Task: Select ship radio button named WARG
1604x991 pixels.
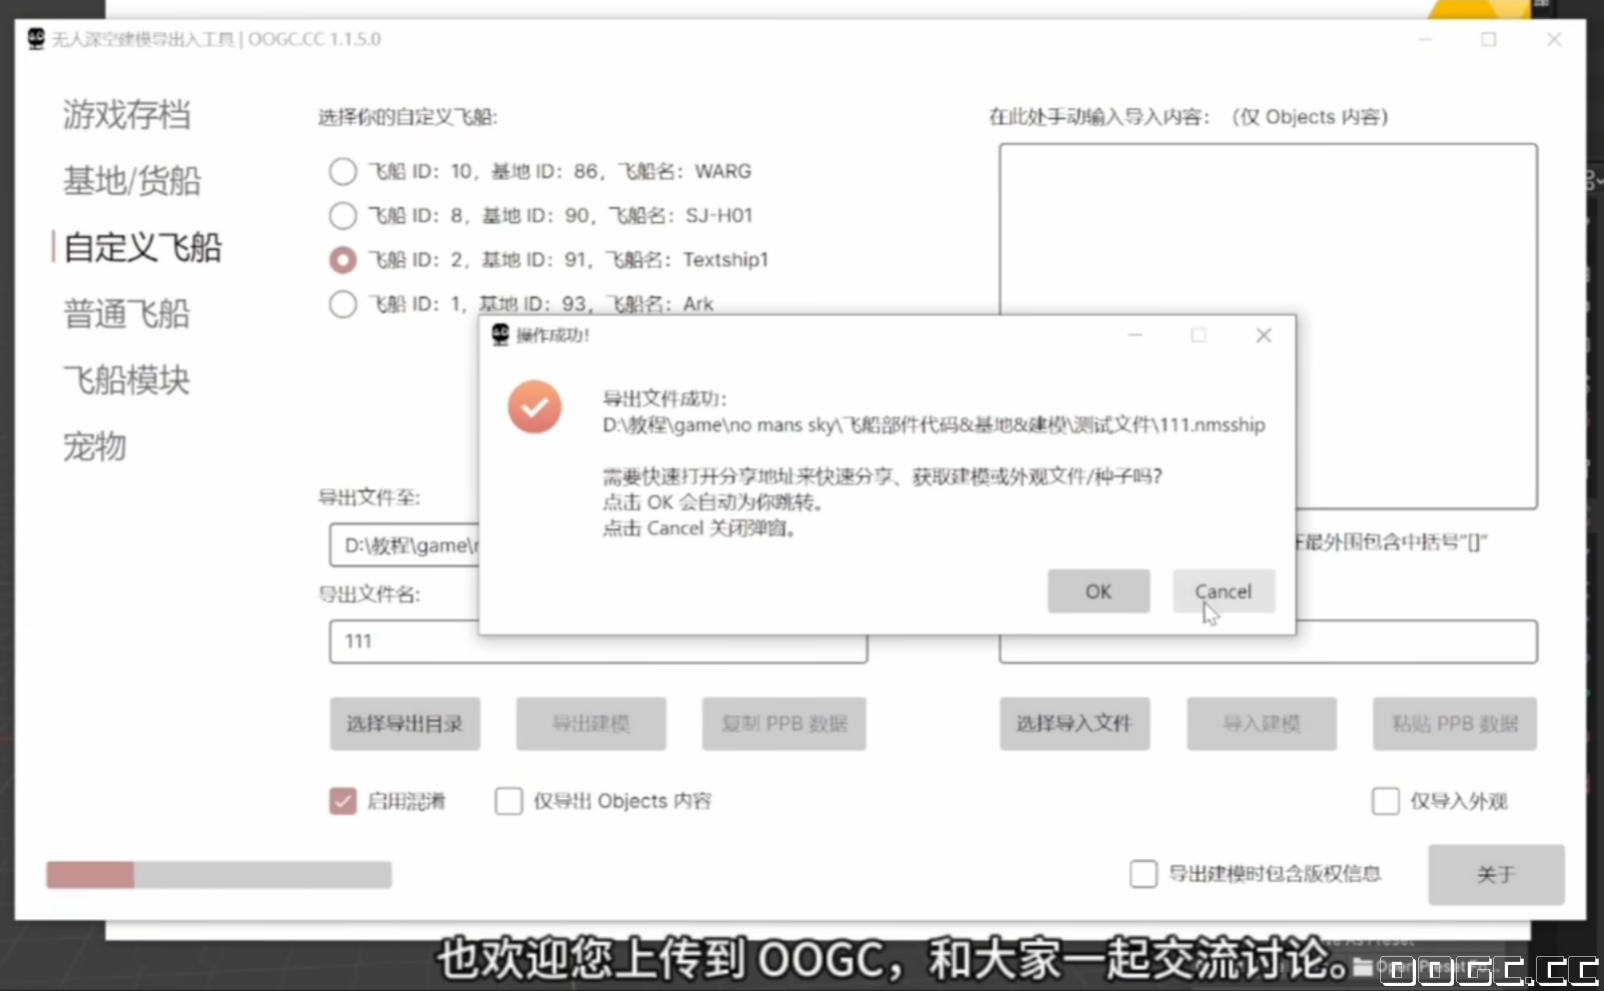Action: (x=343, y=172)
